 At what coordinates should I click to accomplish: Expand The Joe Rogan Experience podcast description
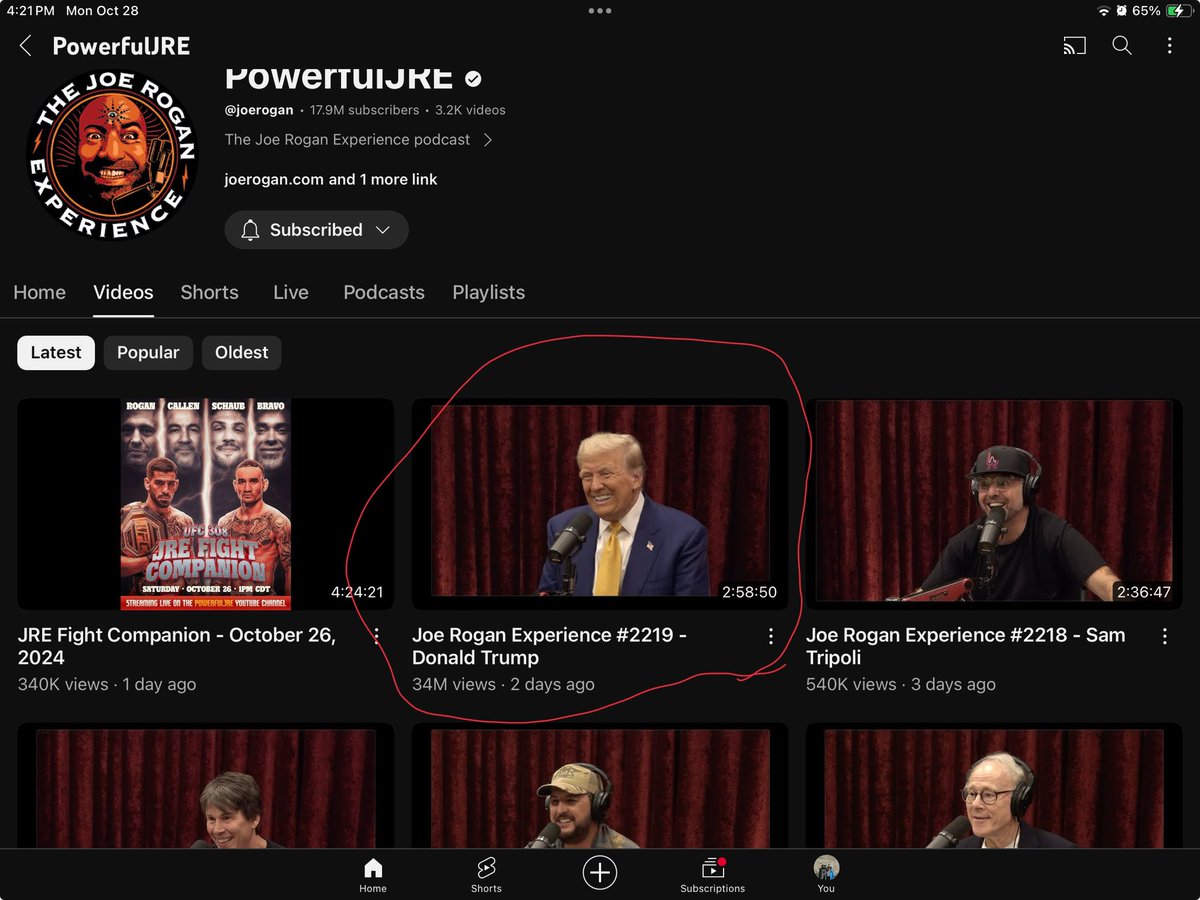tap(359, 140)
